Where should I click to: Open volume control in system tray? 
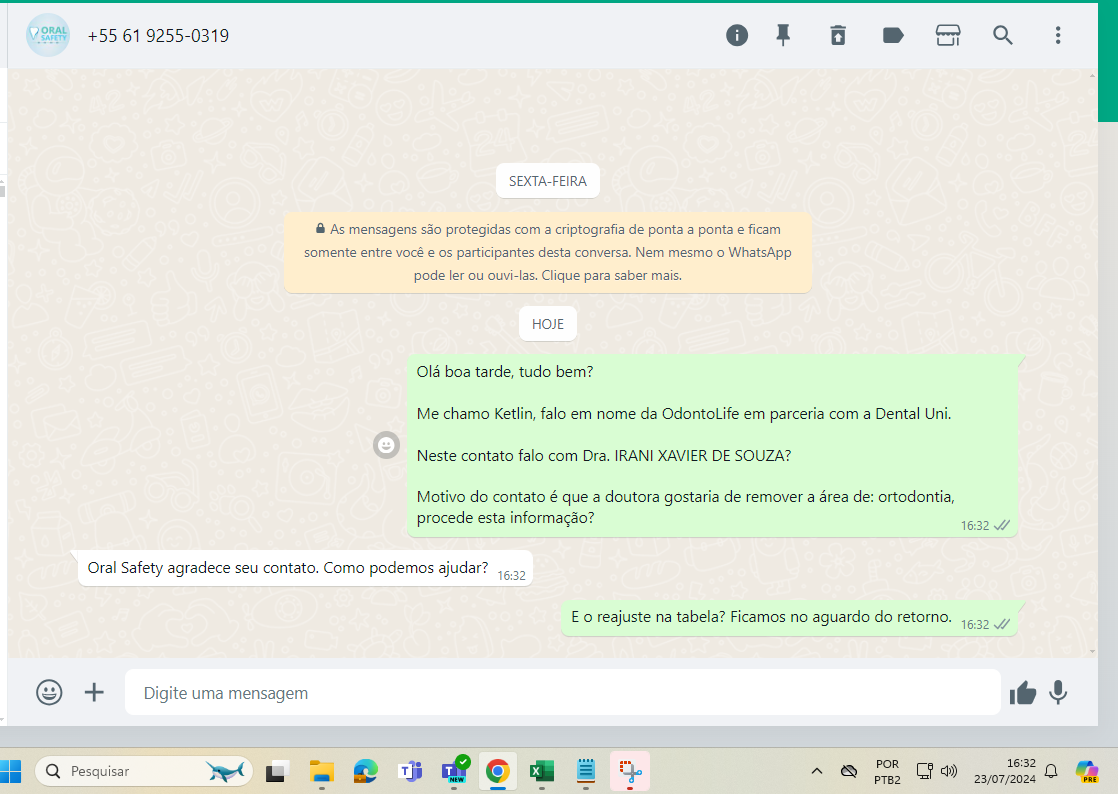(949, 771)
